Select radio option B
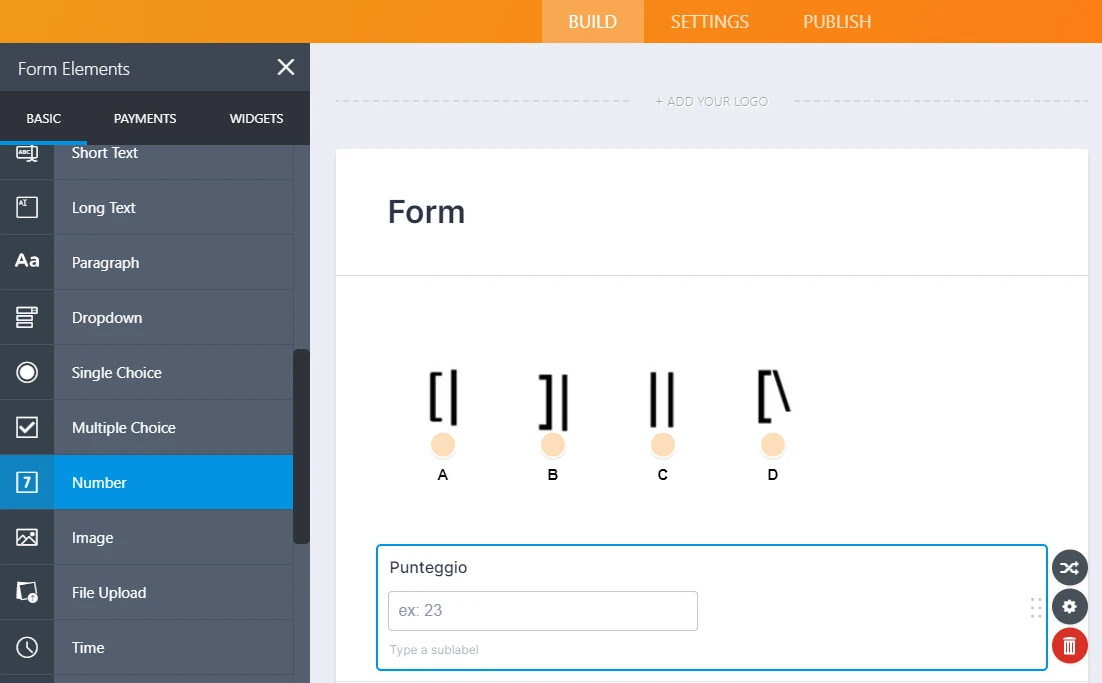 [x=553, y=445]
